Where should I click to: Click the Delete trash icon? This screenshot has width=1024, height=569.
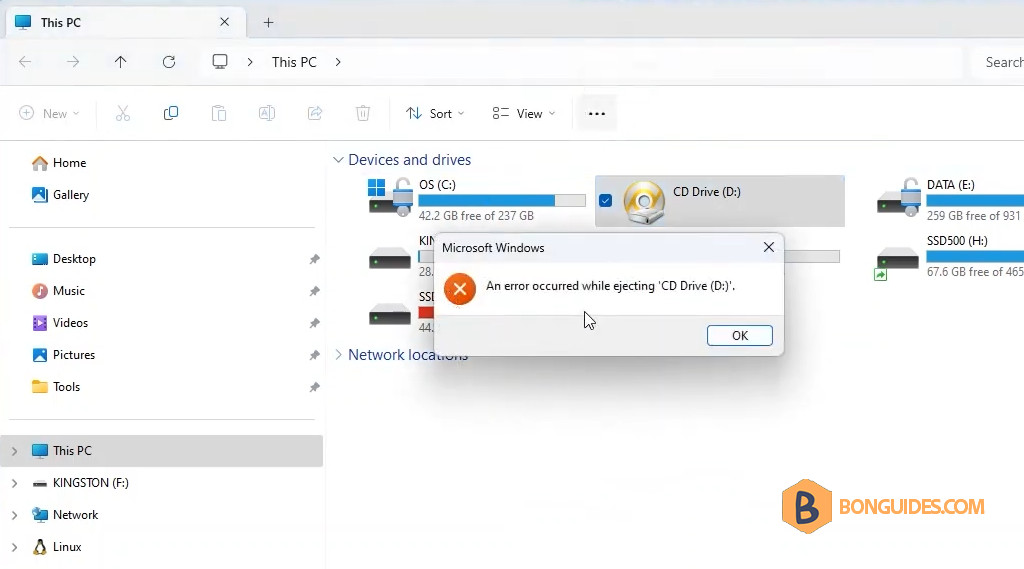coord(363,114)
